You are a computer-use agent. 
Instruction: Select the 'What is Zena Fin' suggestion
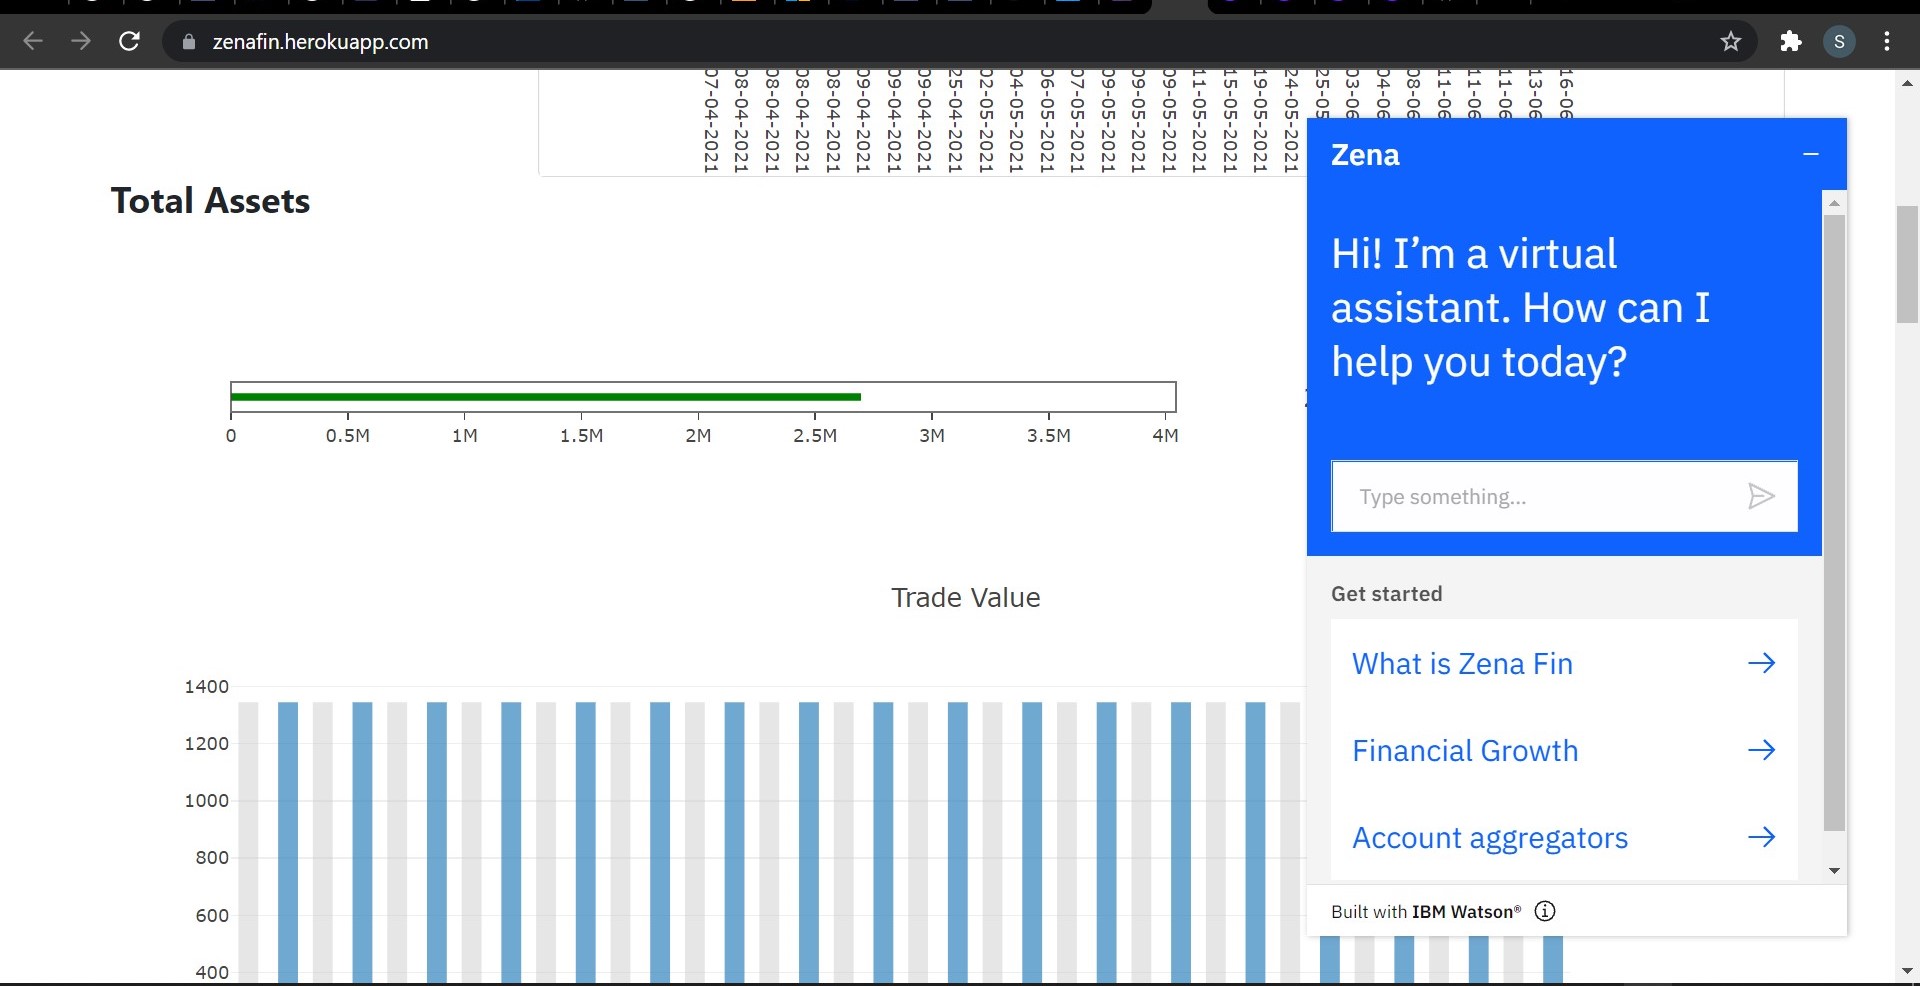1564,663
